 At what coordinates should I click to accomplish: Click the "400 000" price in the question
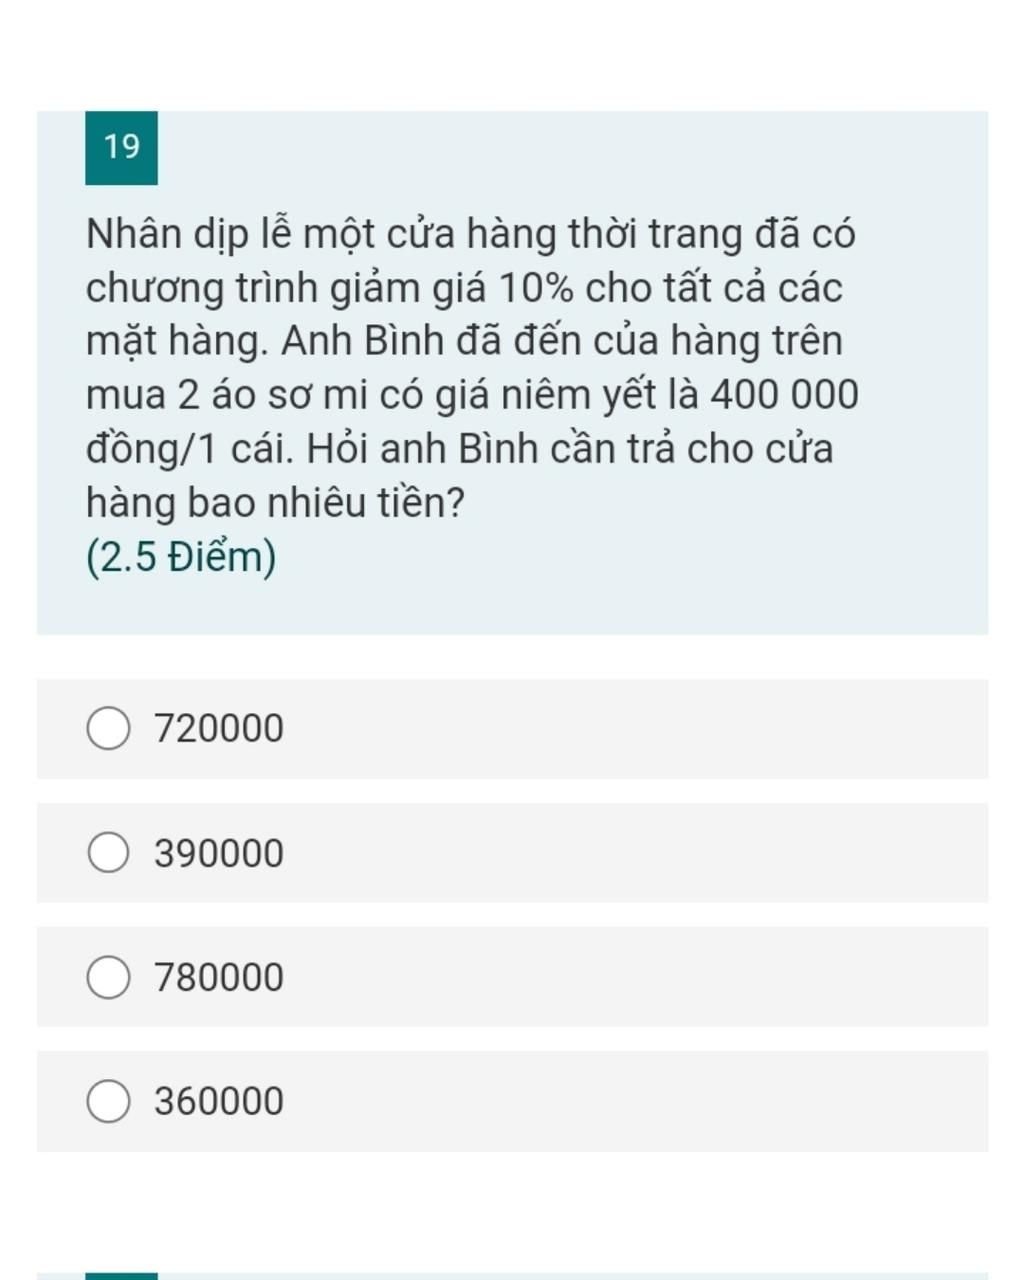784,395
